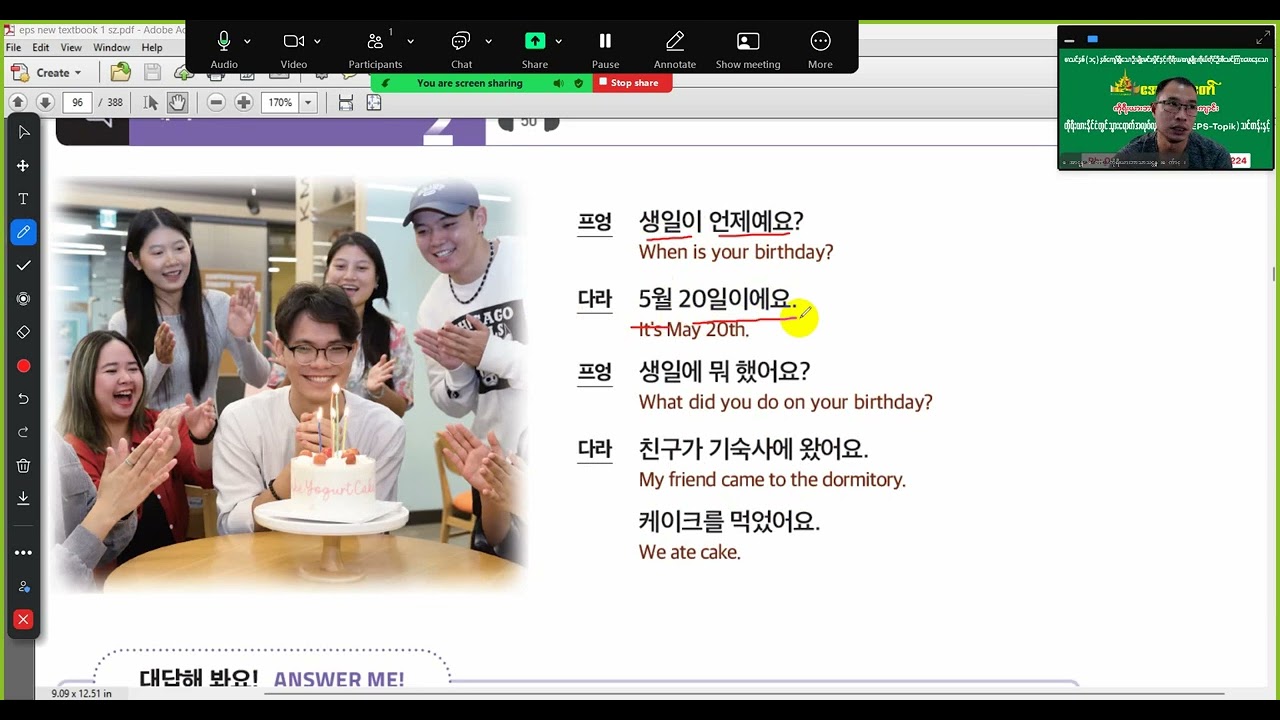Toggle the camera with the Video button
The height and width of the screenshot is (720, 1280).
[294, 48]
